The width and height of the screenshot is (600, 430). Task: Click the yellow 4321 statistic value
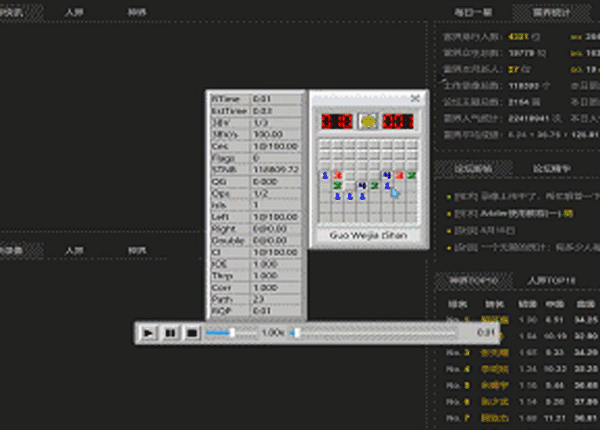(518, 37)
